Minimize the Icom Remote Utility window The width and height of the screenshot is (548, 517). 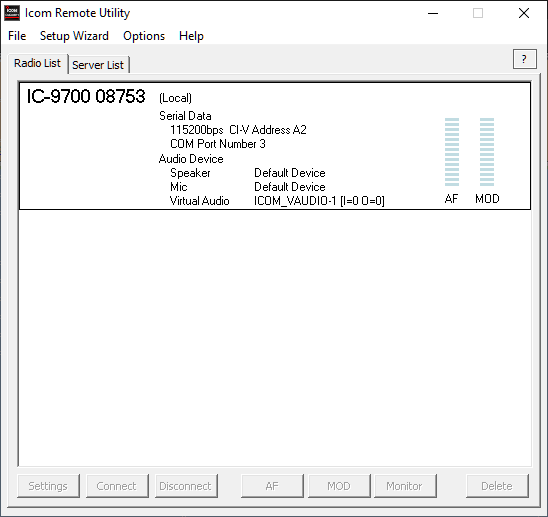[433, 13]
